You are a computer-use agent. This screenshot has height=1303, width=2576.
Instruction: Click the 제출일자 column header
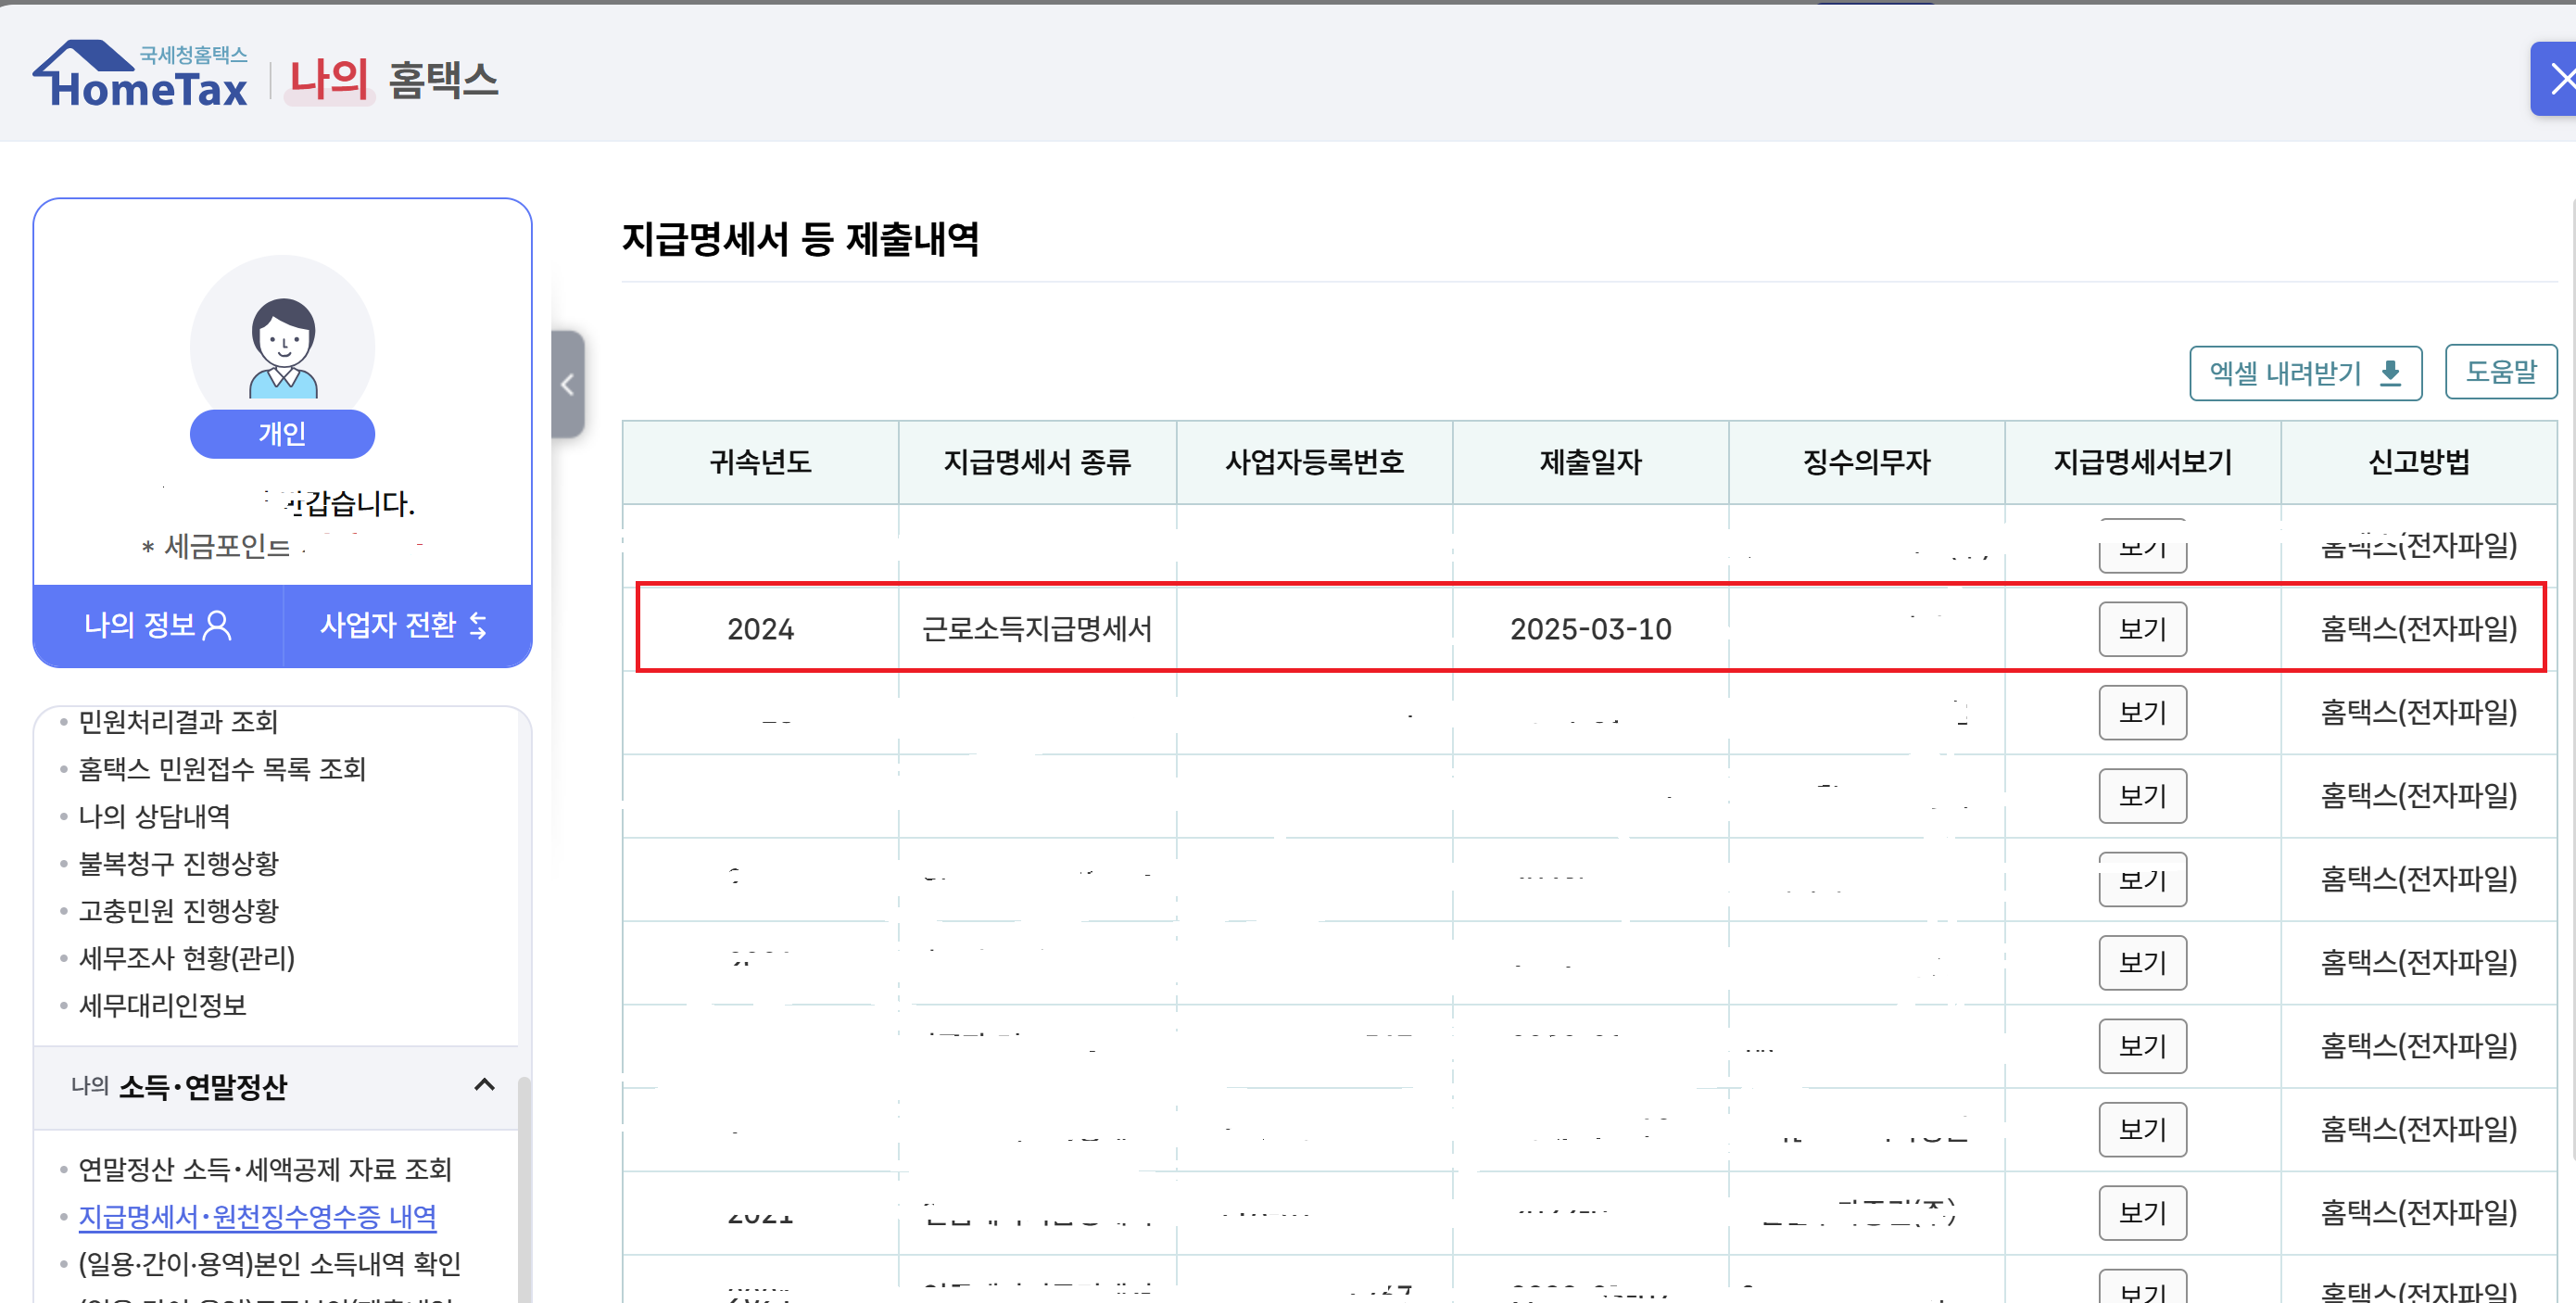click(1590, 462)
